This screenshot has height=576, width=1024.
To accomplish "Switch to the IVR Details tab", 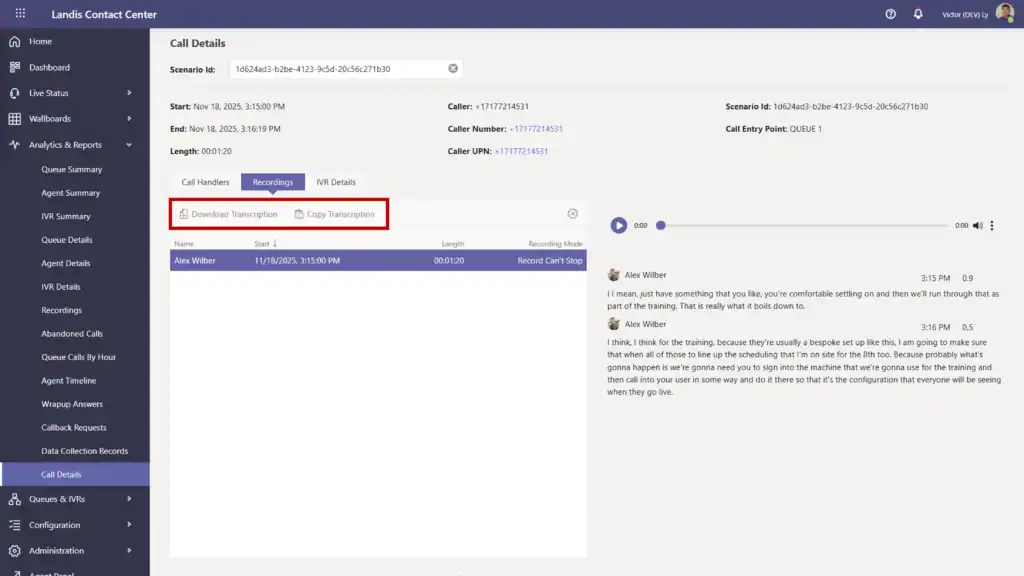I will point(336,182).
